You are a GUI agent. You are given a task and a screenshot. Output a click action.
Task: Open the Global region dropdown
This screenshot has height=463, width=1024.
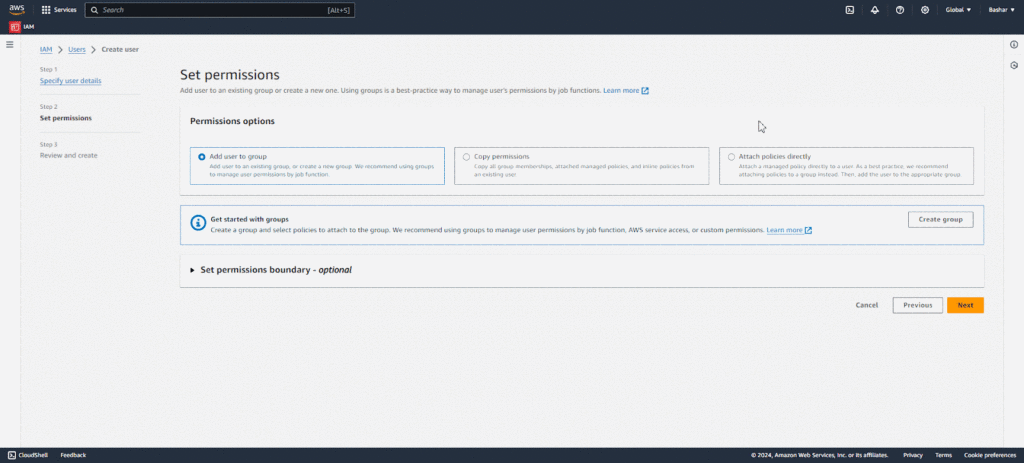[x=958, y=10]
